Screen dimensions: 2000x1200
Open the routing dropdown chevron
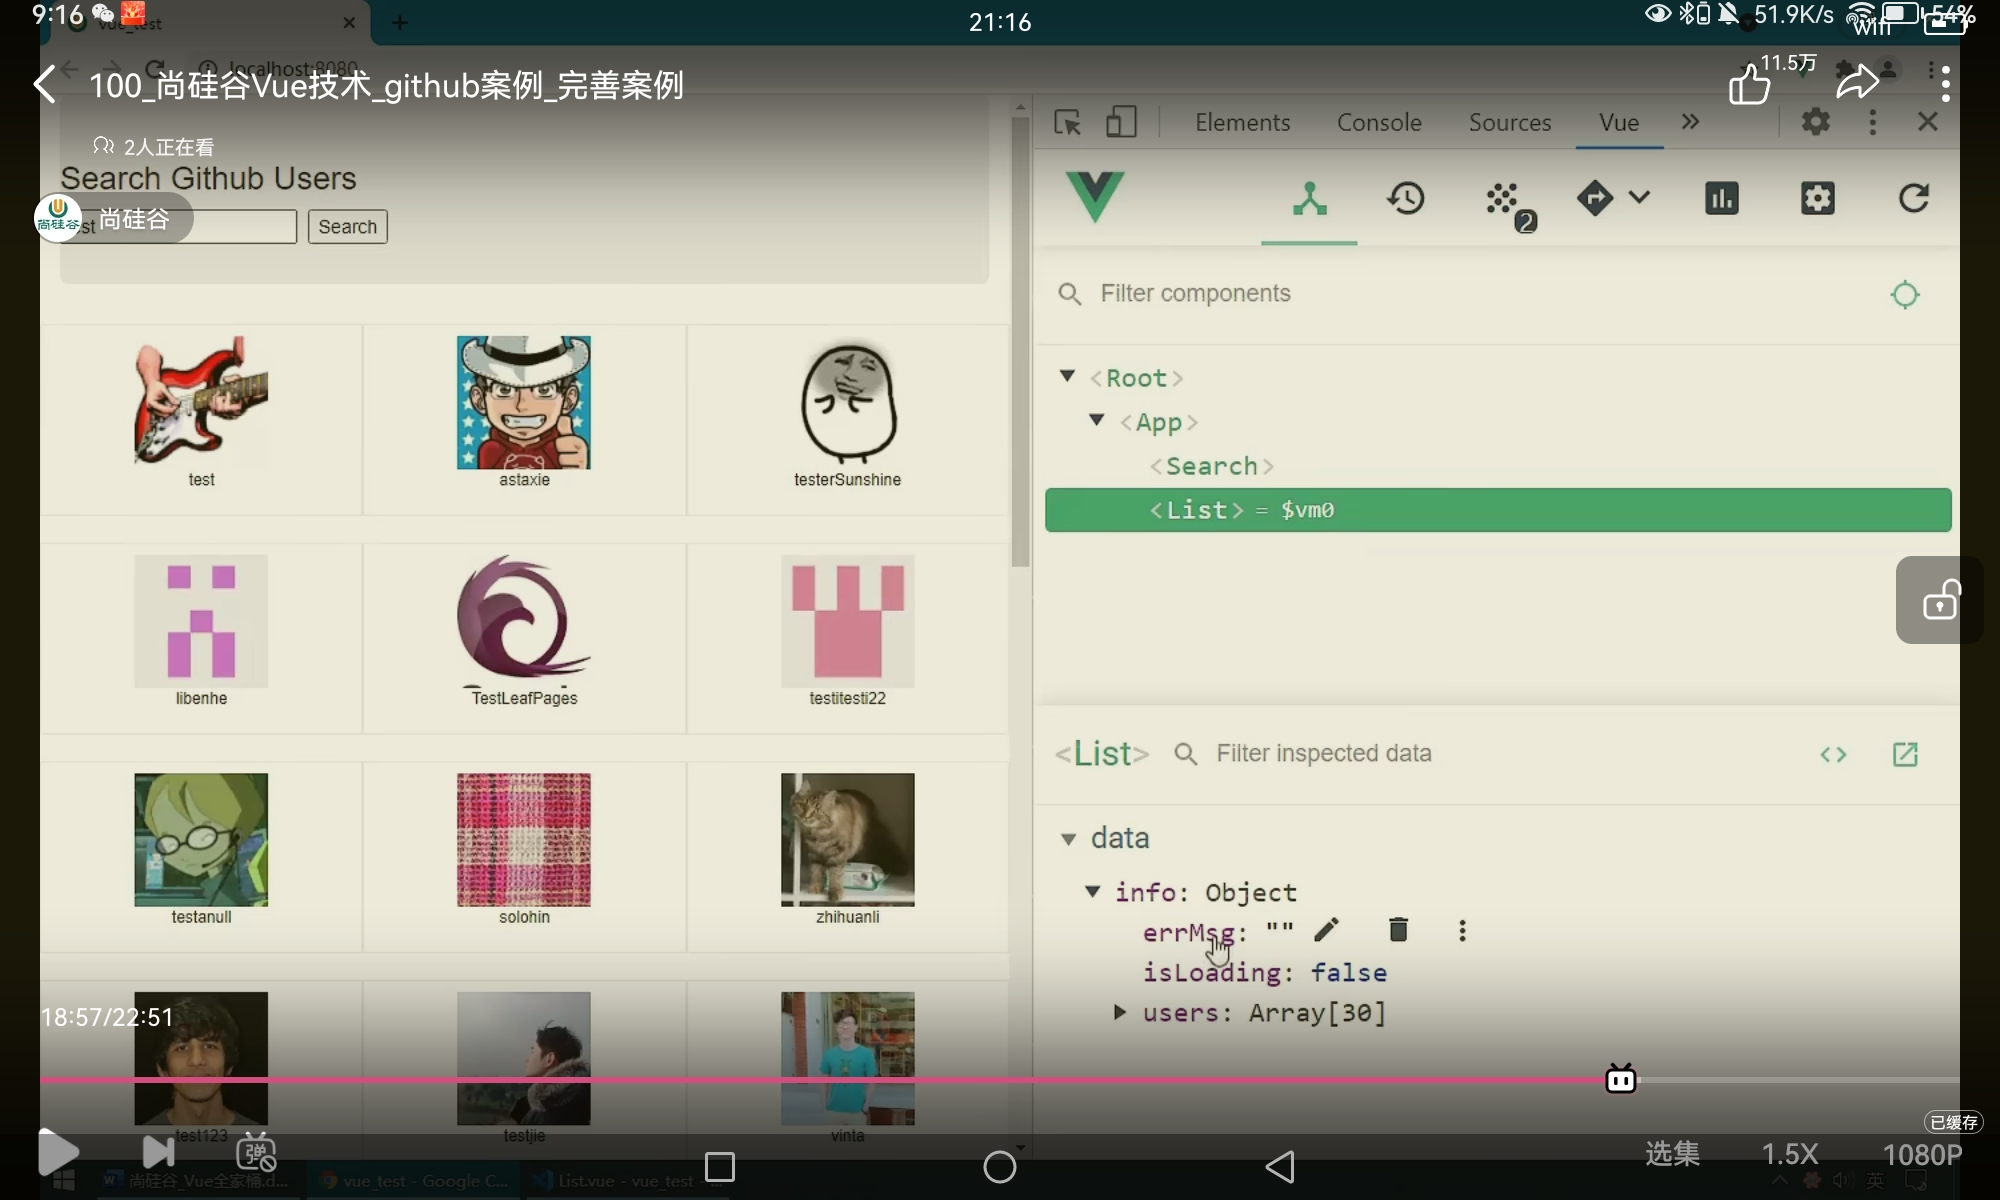[1639, 197]
